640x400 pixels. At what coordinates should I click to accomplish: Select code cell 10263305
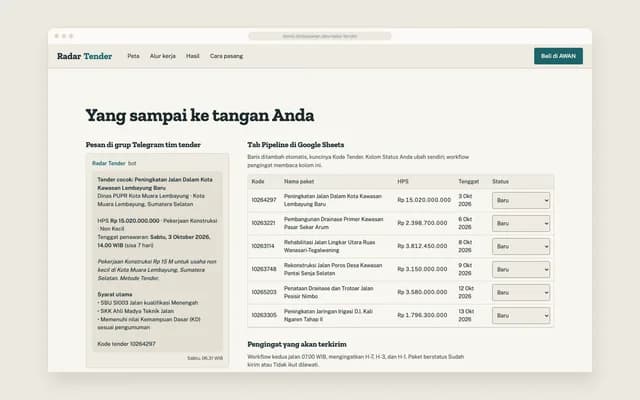tap(264, 315)
